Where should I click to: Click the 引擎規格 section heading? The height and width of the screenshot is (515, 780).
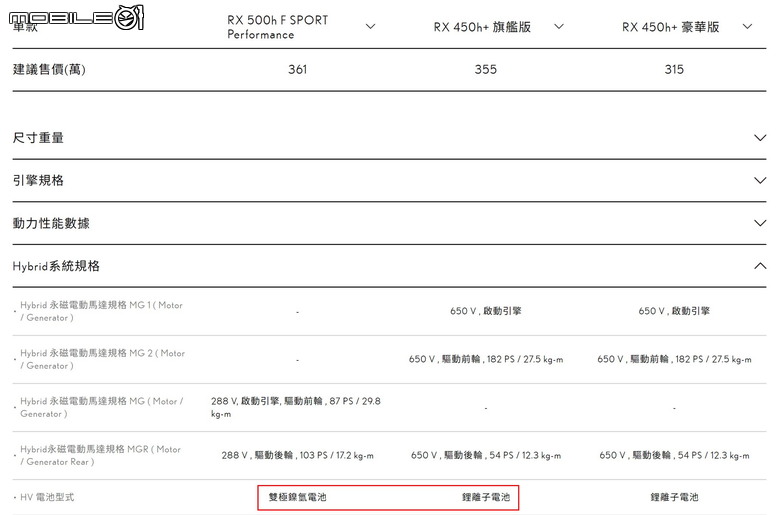(38, 180)
